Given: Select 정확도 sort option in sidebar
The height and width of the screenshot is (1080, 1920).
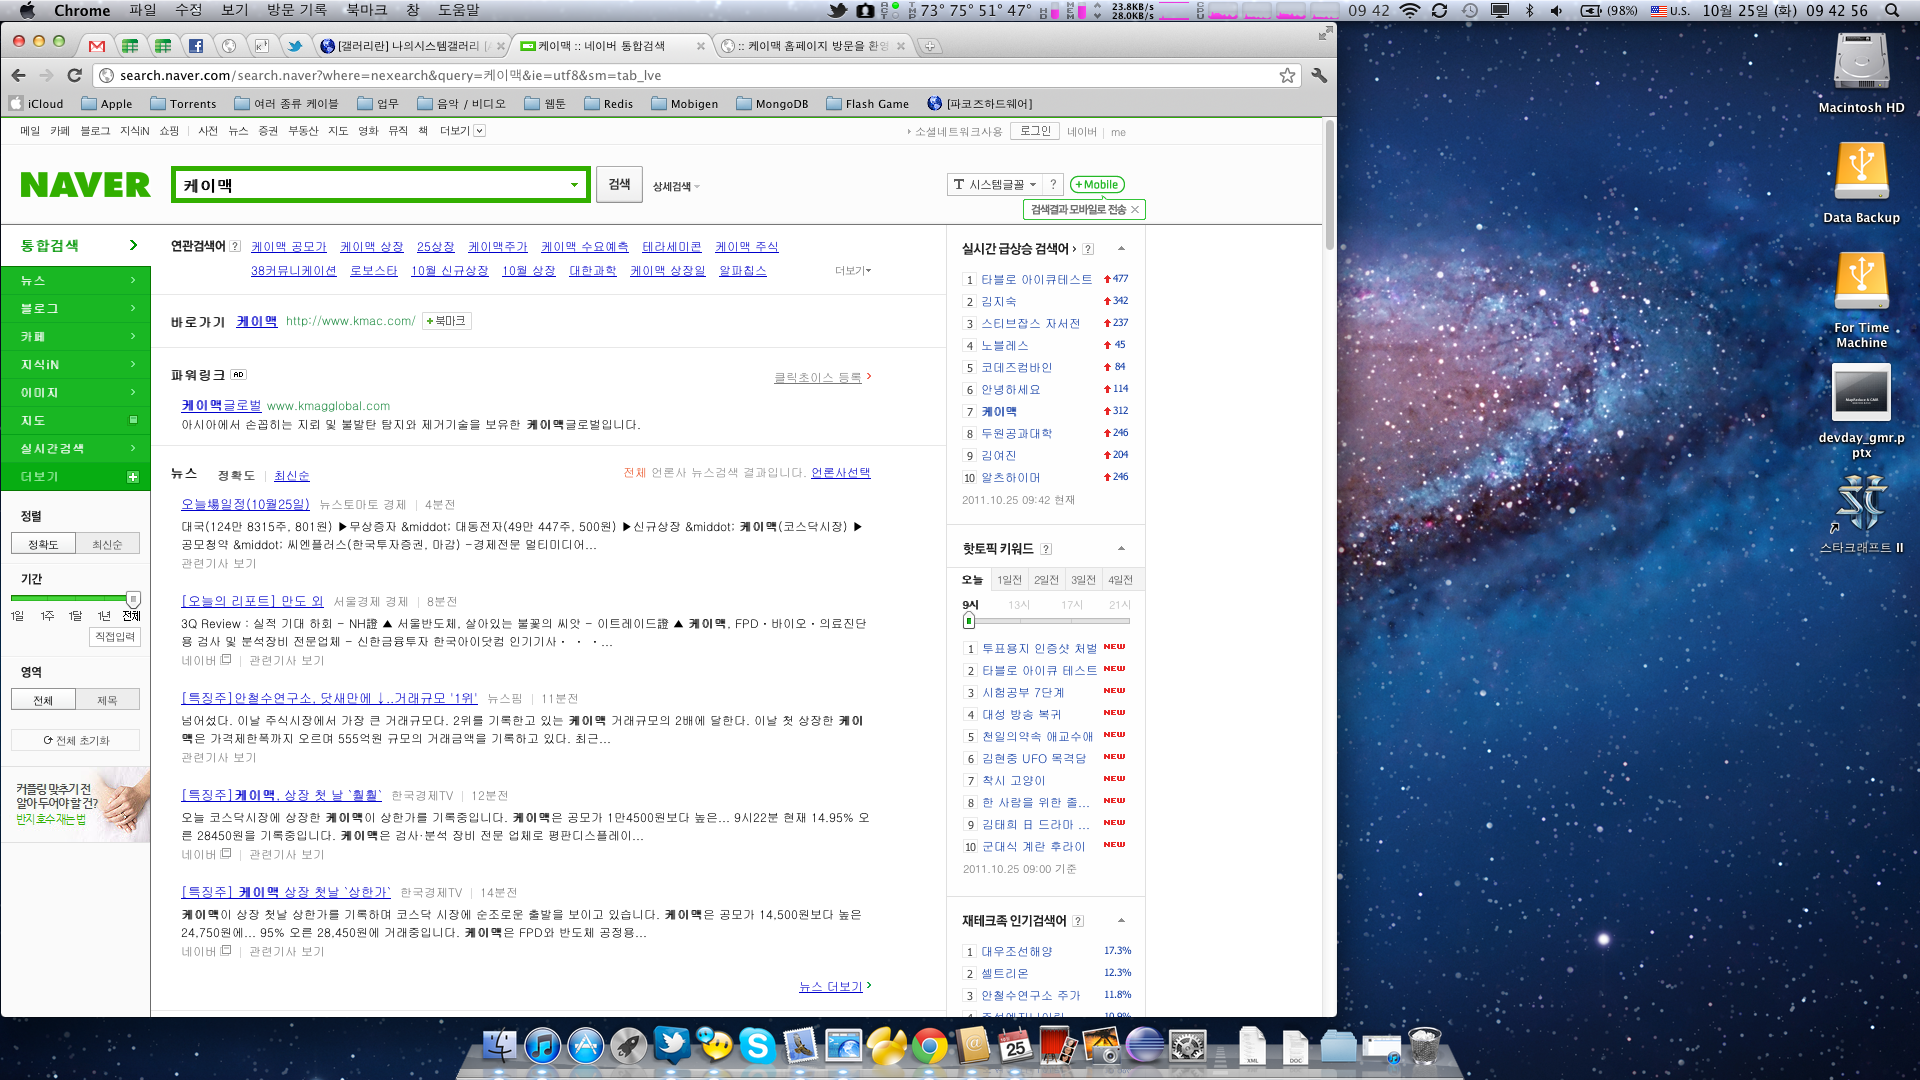Looking at the screenshot, I should click(43, 544).
